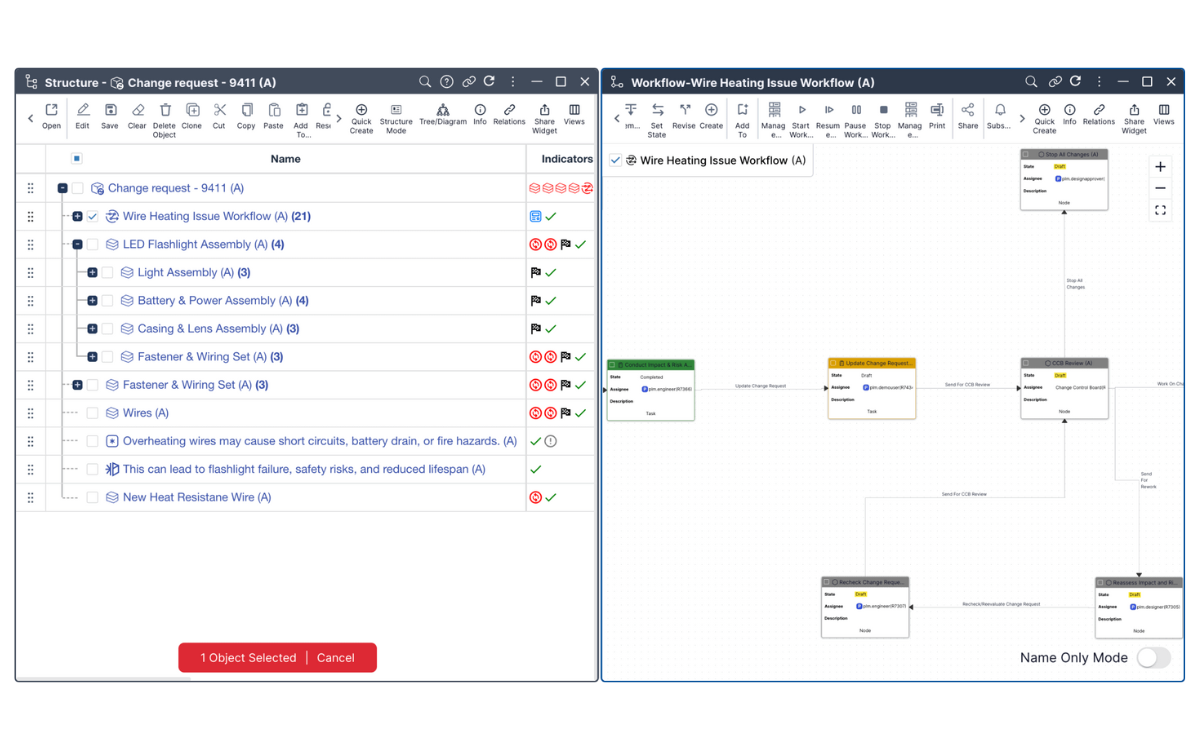Click Tree/Diagram icon in Structure toolbar
Viewport: 1200px width, 750px height.
coord(442,110)
